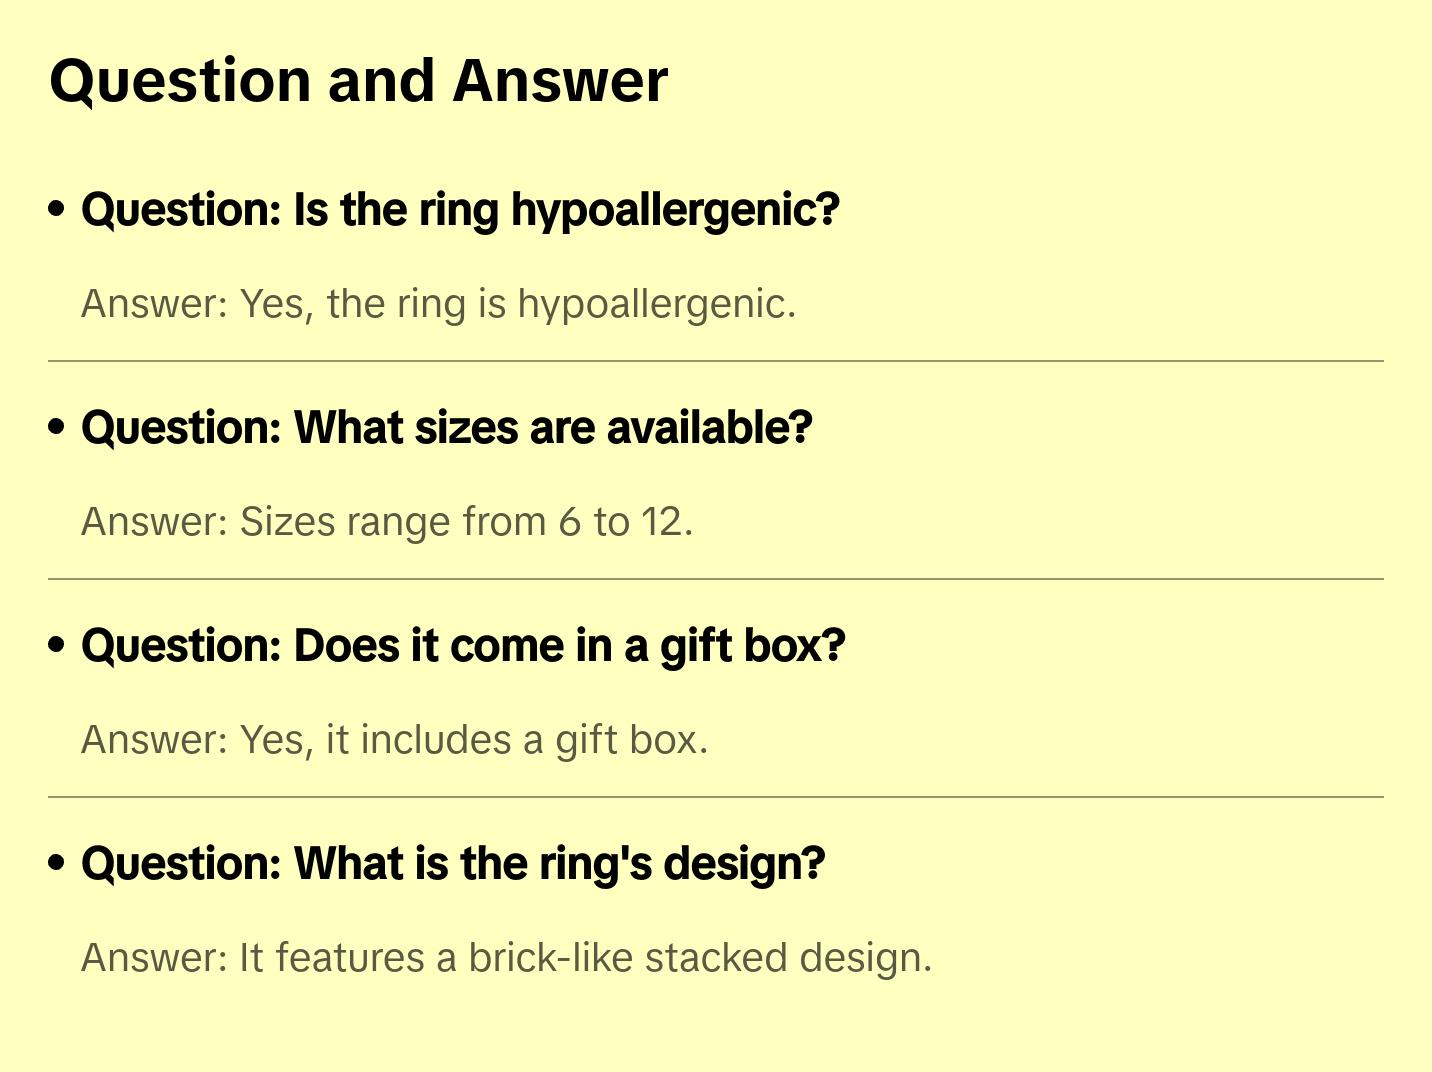Open the 'Does it come in a gift box?' question
Viewport: 1432px width, 1072px height.
463,646
